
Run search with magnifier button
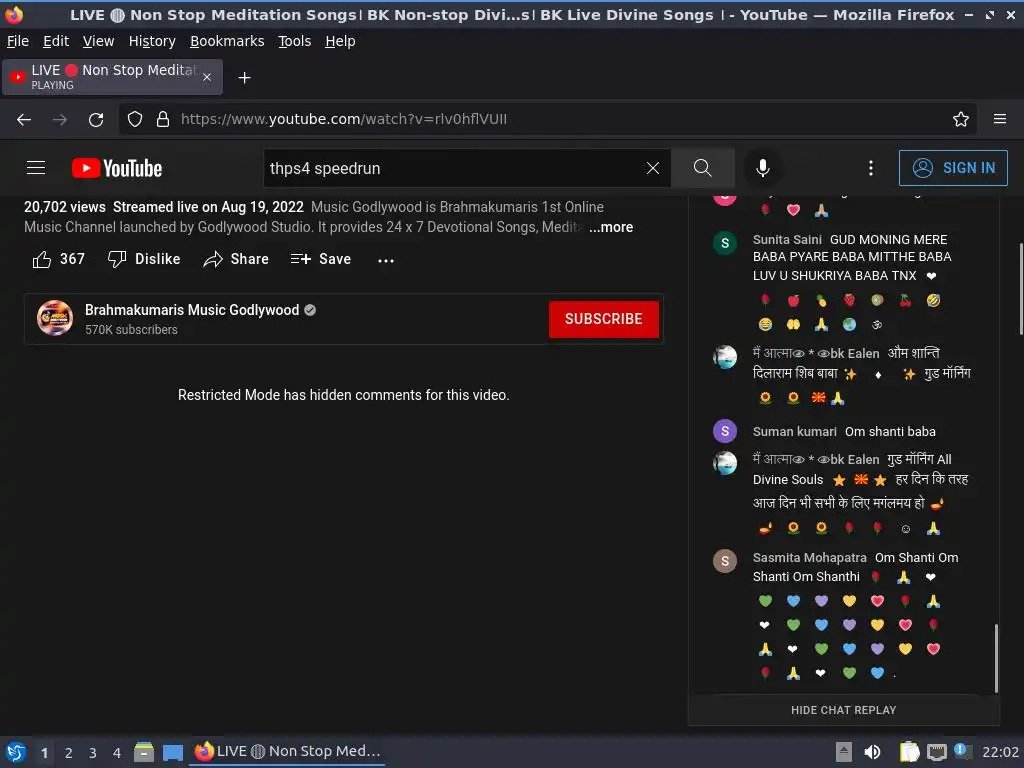pos(703,168)
